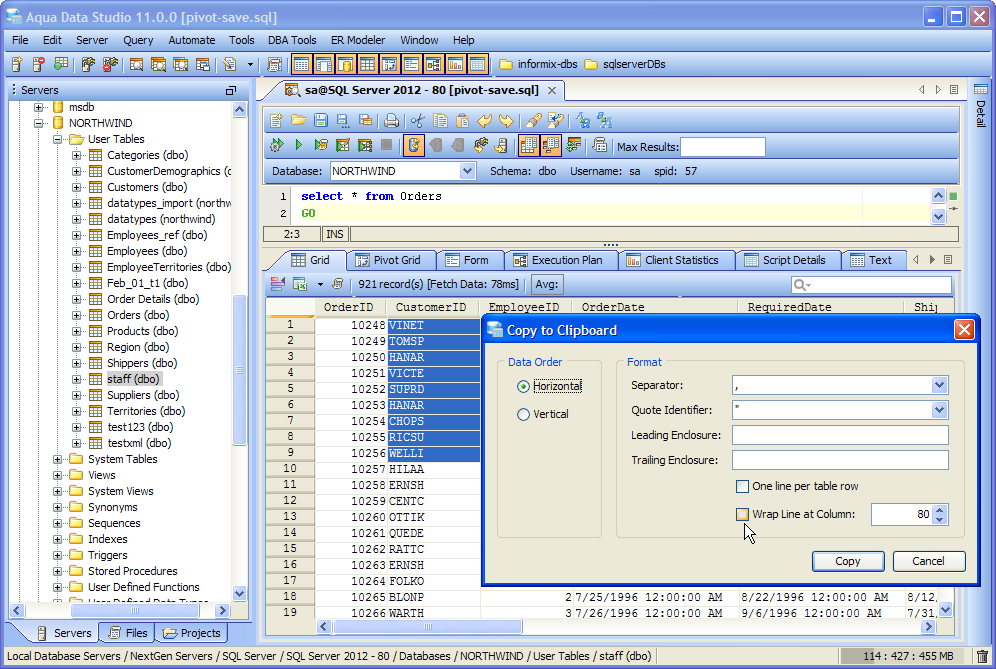Viewport: 996px width, 669px height.
Task: Switch to the Pivot Grid tab
Action: coord(389,260)
